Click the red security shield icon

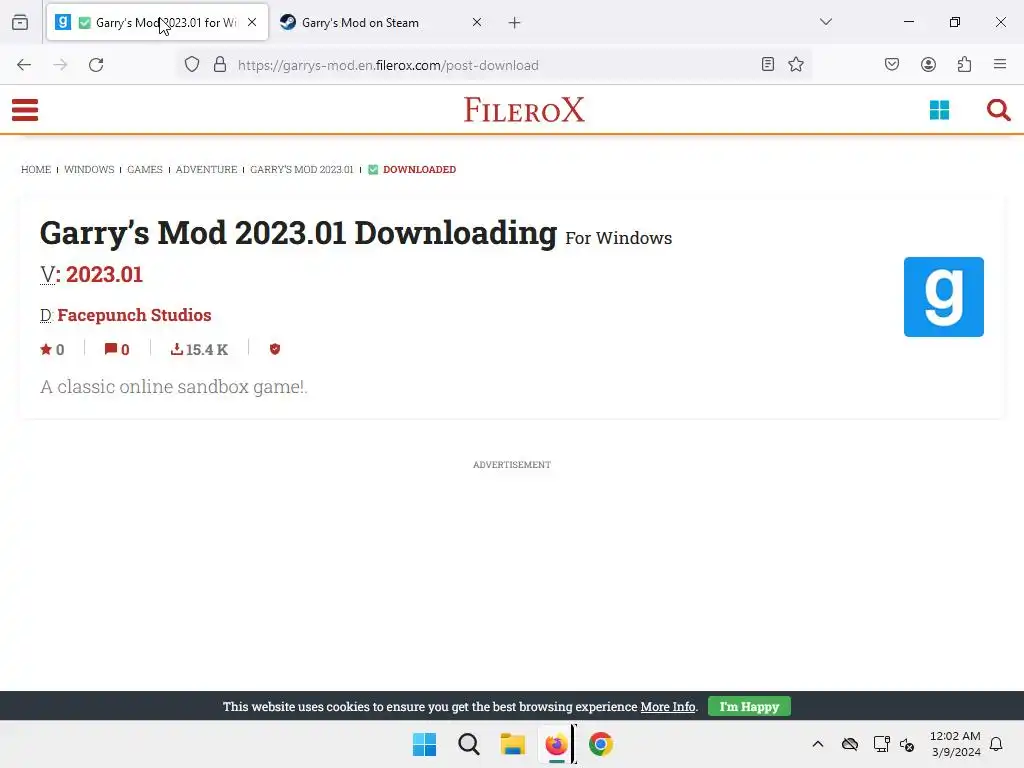pyautogui.click(x=275, y=349)
